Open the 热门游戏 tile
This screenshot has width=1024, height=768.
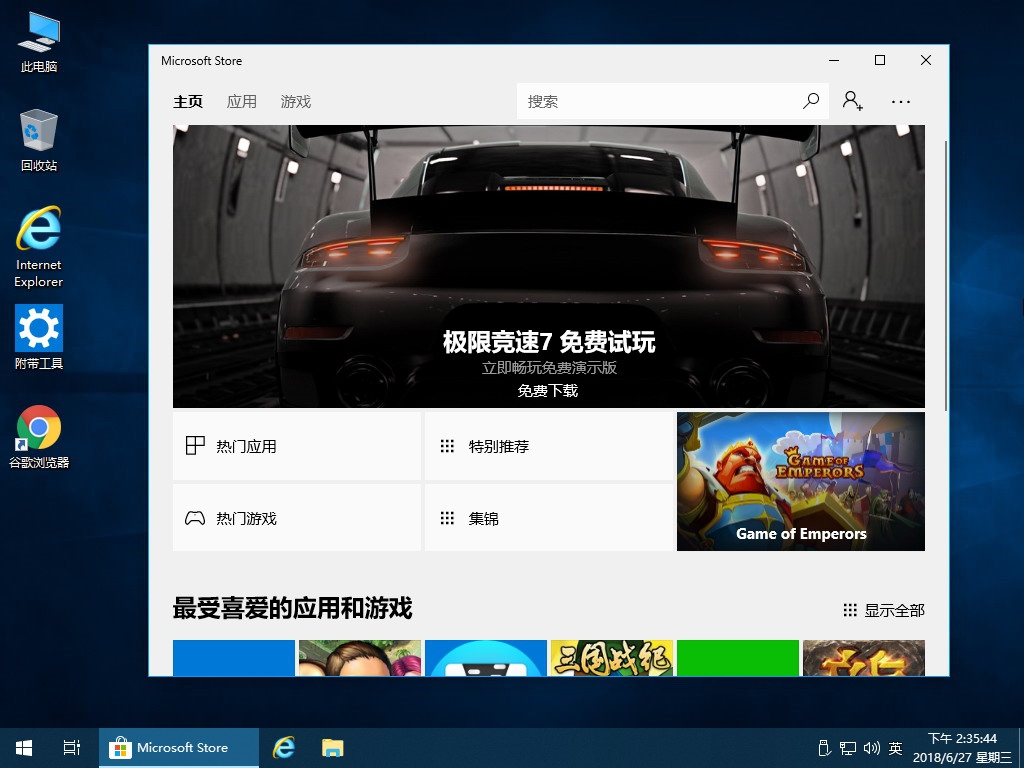tap(296, 517)
